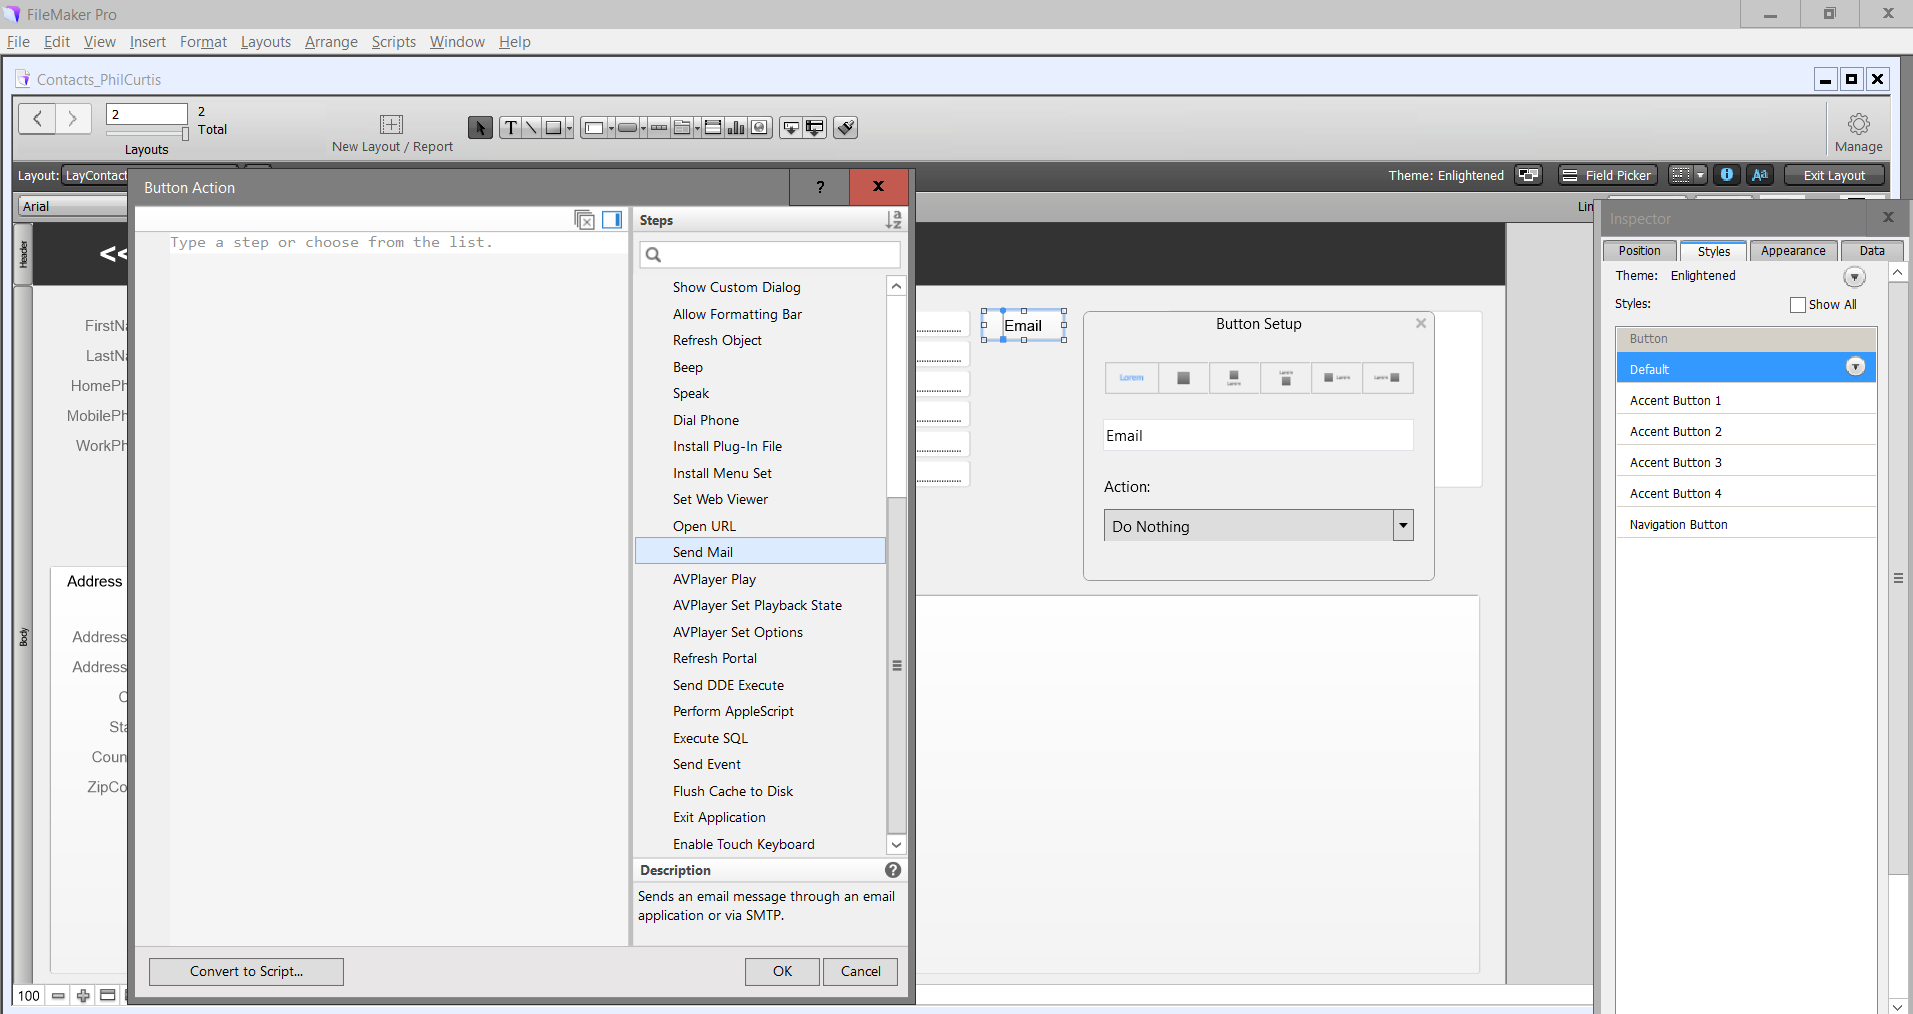Screen dimensions: 1913x1014
Task: Choose label-above-icon button layout
Action: click(1286, 378)
